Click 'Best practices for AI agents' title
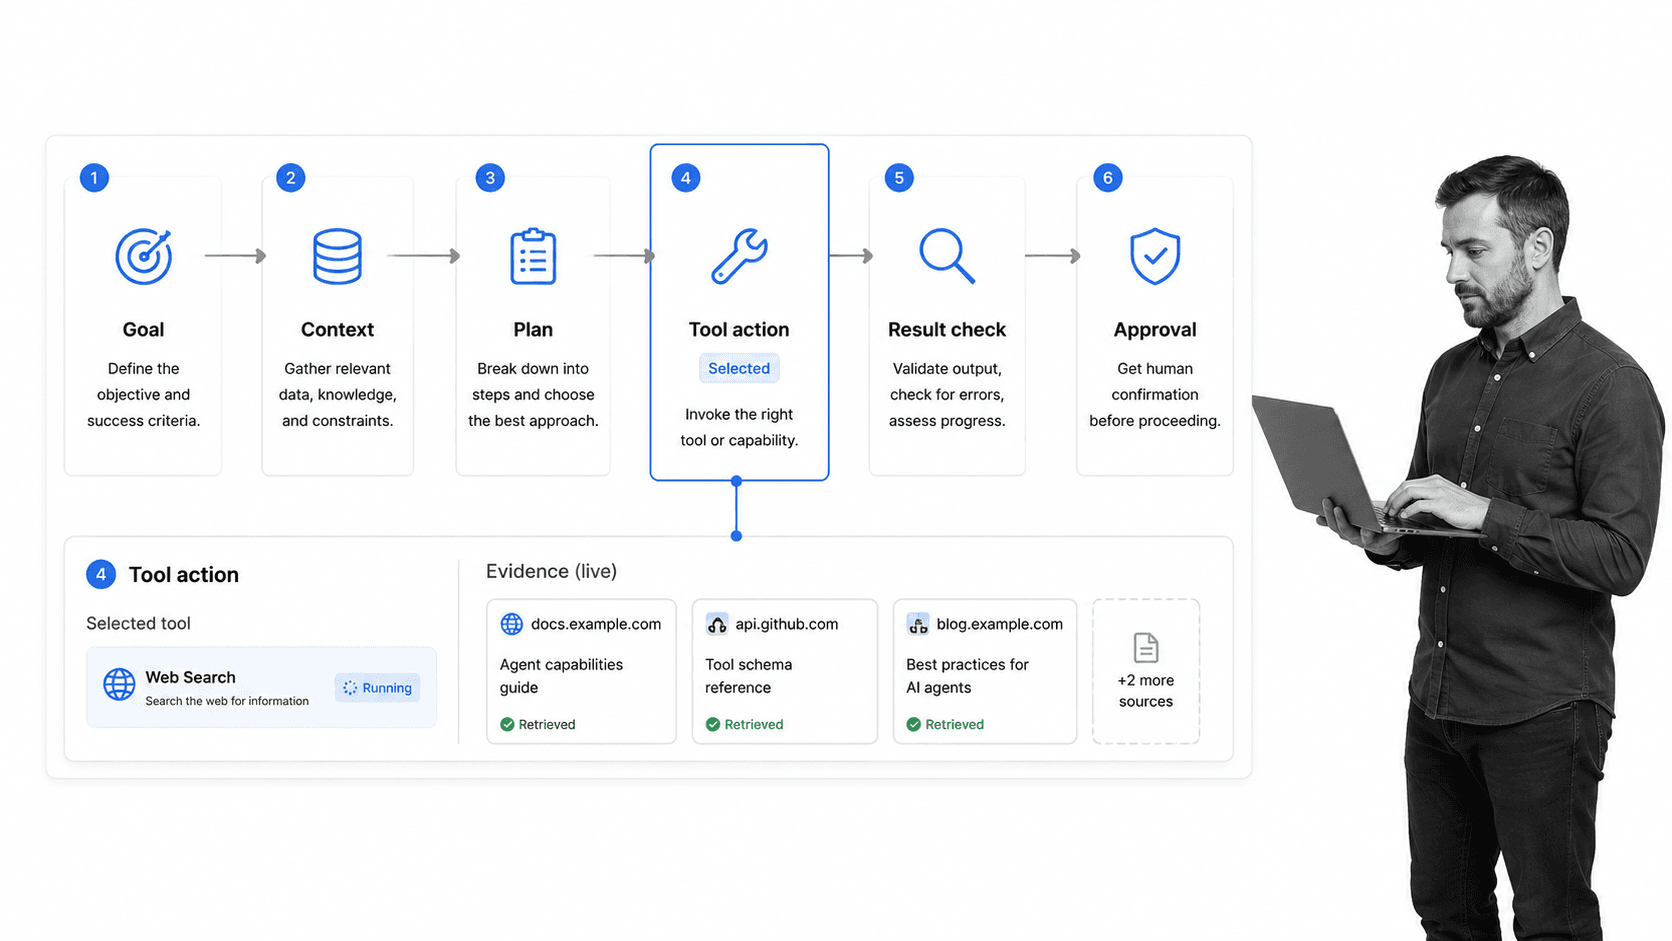This screenshot has width=1672, height=941. point(967,676)
